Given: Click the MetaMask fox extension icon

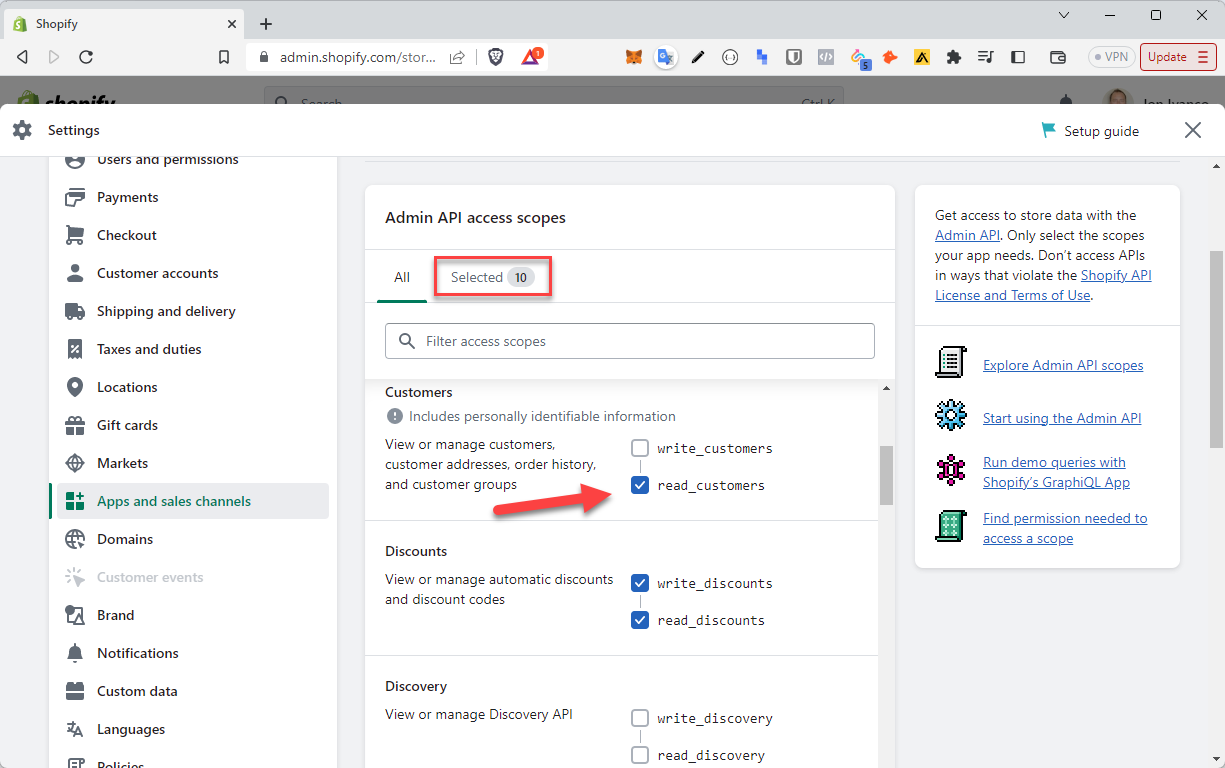Looking at the screenshot, I should point(634,57).
